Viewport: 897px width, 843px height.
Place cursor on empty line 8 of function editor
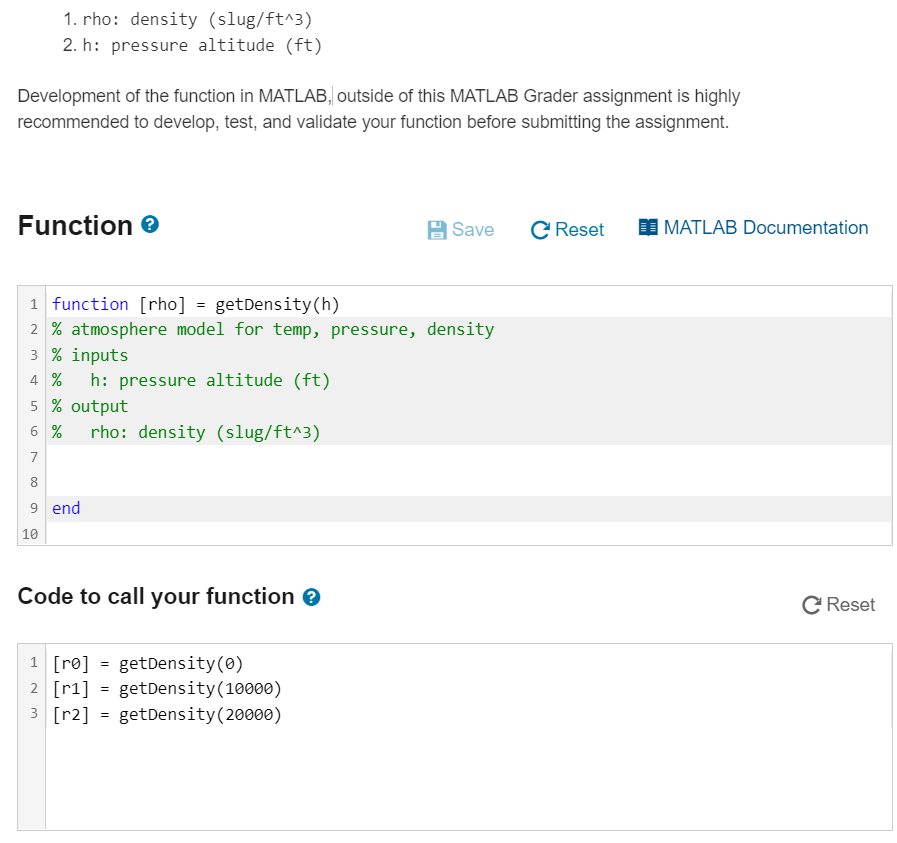pyautogui.click(x=400, y=483)
